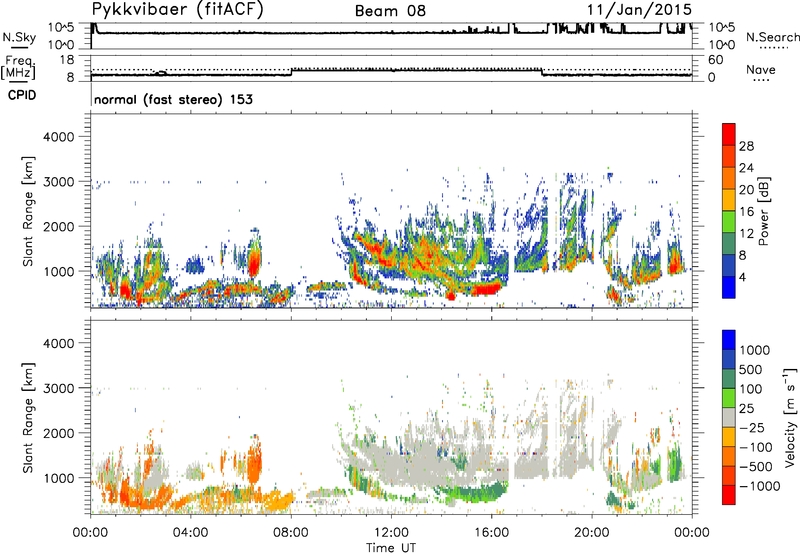Viewport: 800px width, 554px height.
Task: Click the 12:00 time axis label
Action: (x=391, y=533)
